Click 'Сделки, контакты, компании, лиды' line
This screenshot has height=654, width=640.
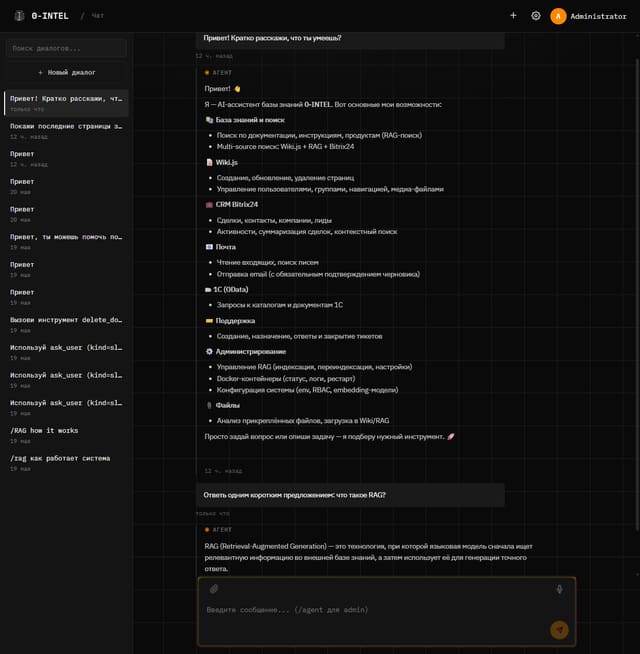coord(274,220)
